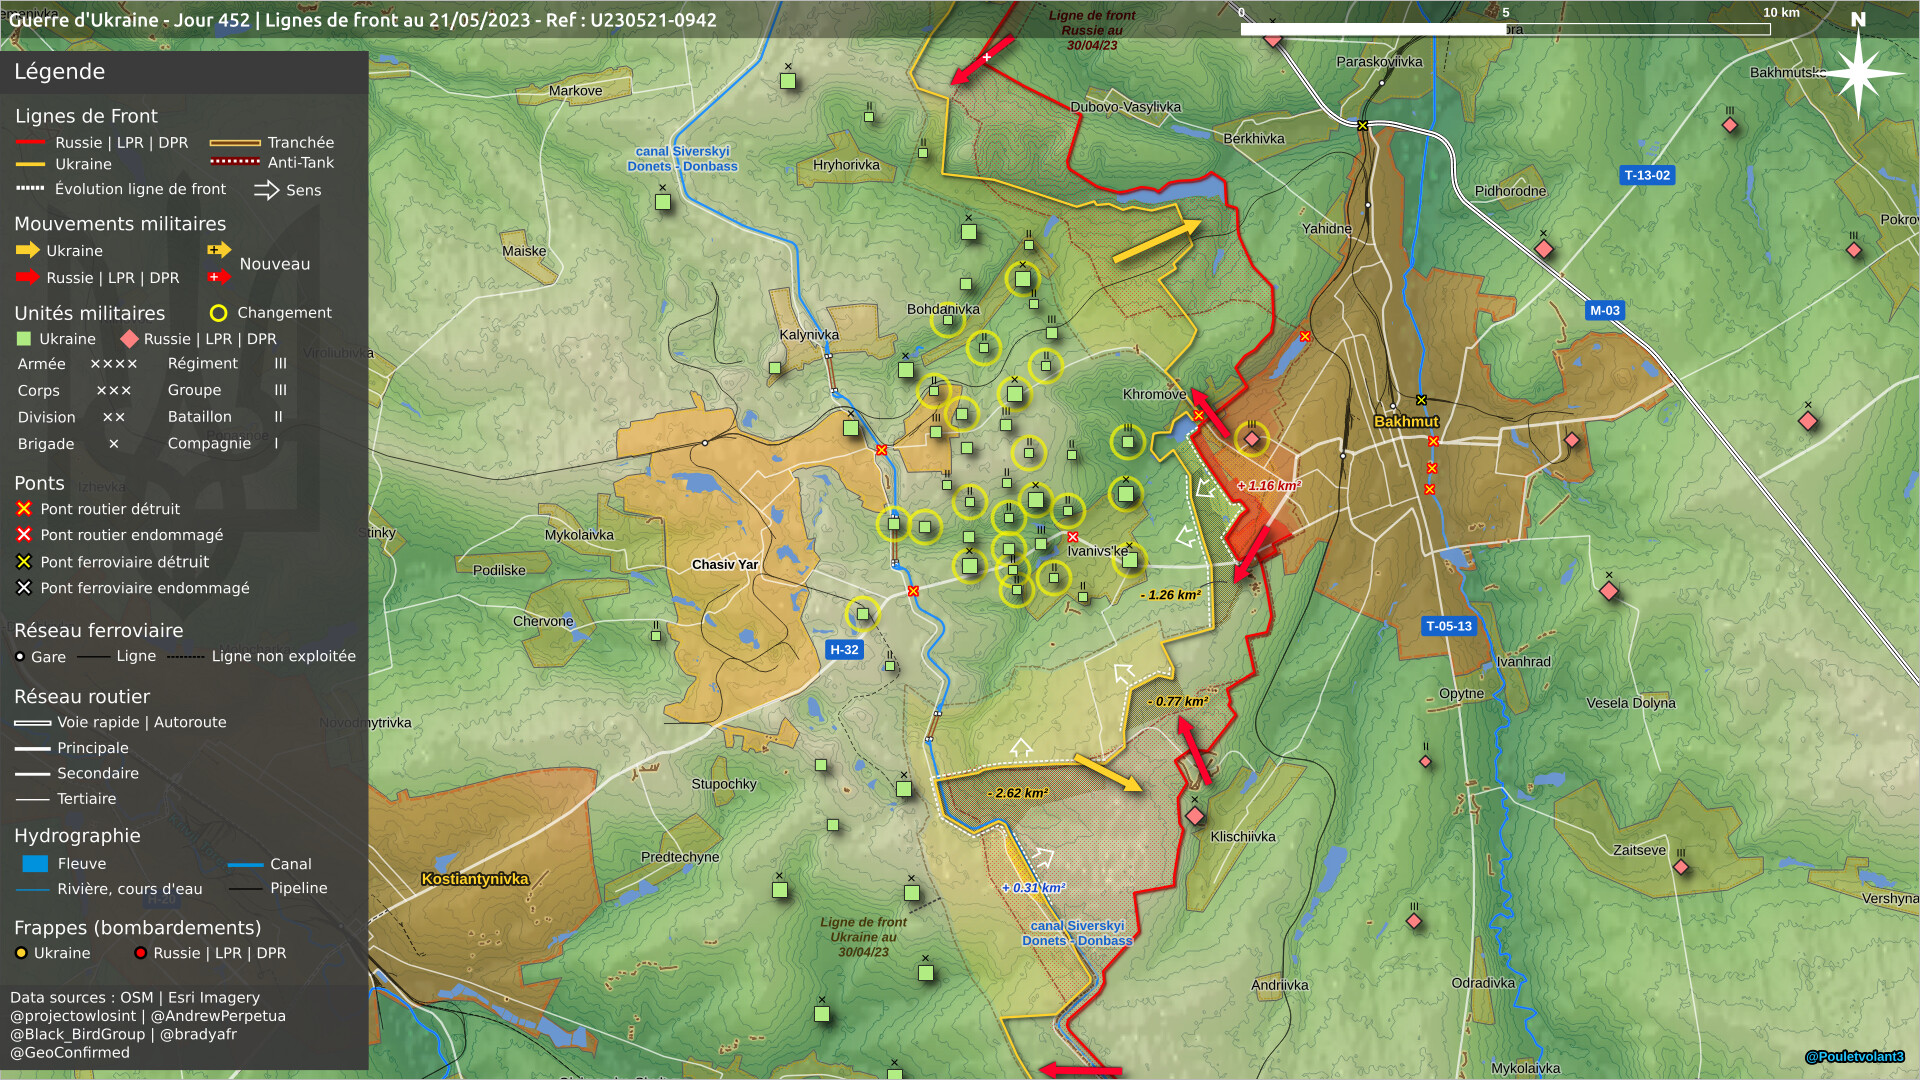Viewport: 1920px width, 1080px height.
Task: Click the Chasiv Yar town label
Action: click(x=725, y=564)
